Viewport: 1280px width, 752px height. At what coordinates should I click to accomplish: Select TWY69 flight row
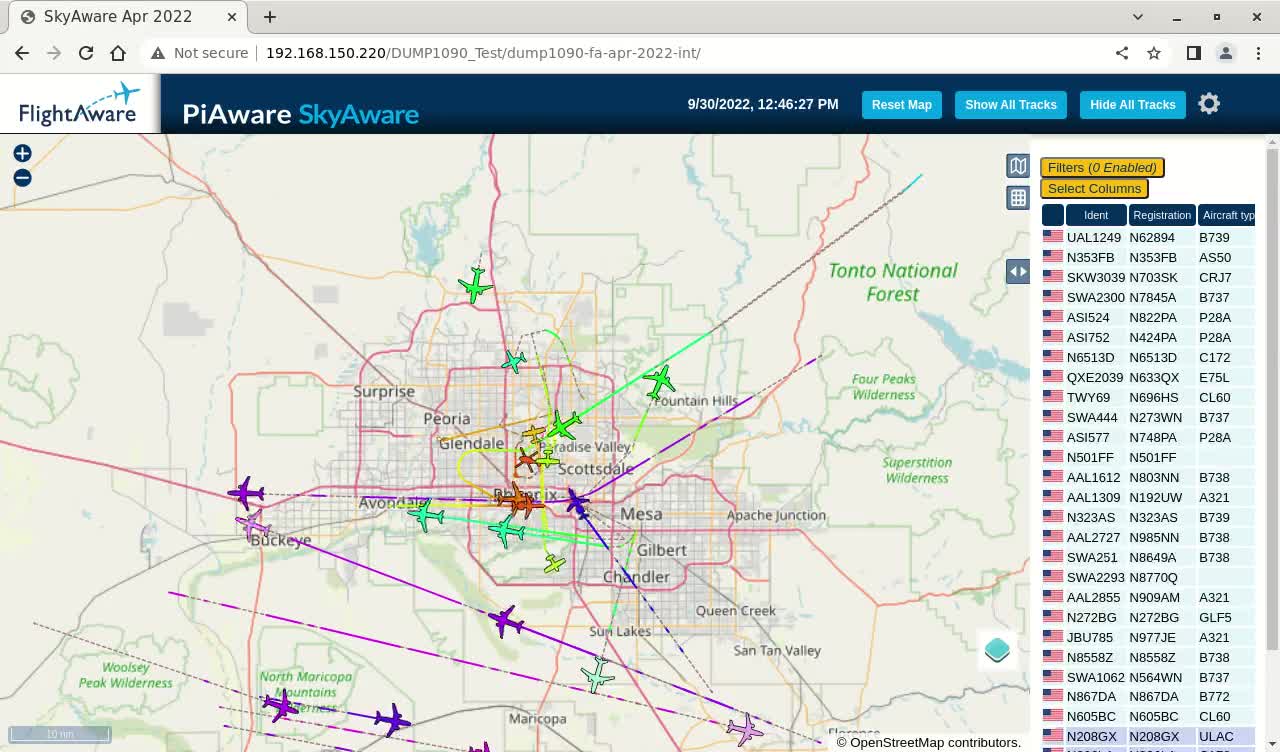pyautogui.click(x=1148, y=397)
